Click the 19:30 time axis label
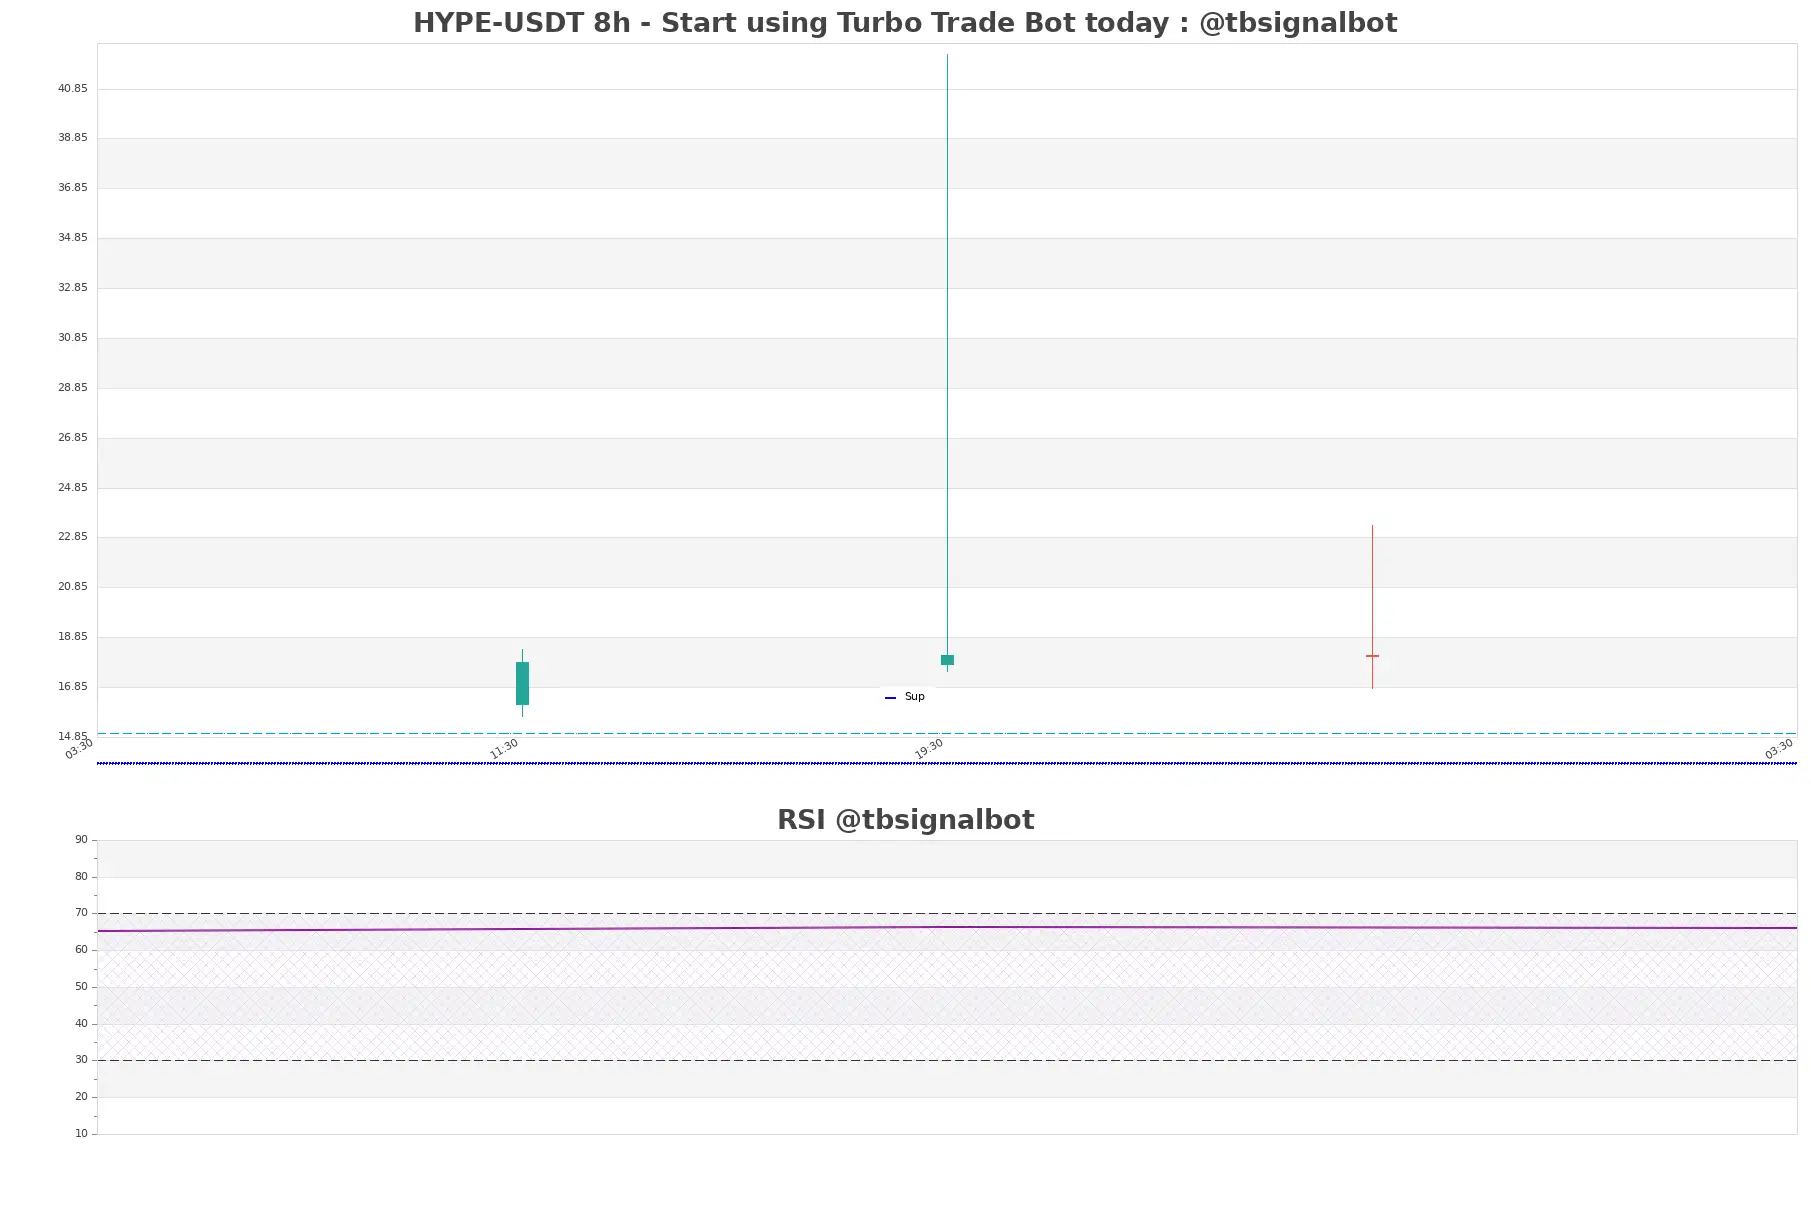Screen dimensions: 1811x1208 coord(929,749)
